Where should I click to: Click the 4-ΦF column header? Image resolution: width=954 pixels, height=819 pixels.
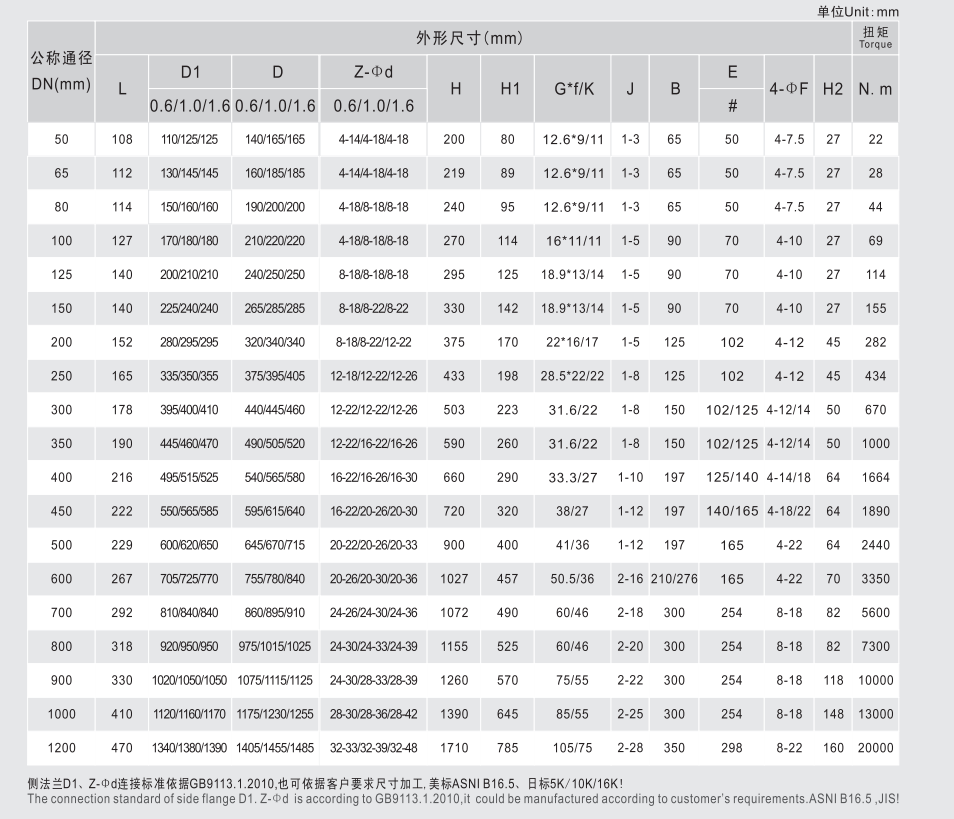coord(788,88)
